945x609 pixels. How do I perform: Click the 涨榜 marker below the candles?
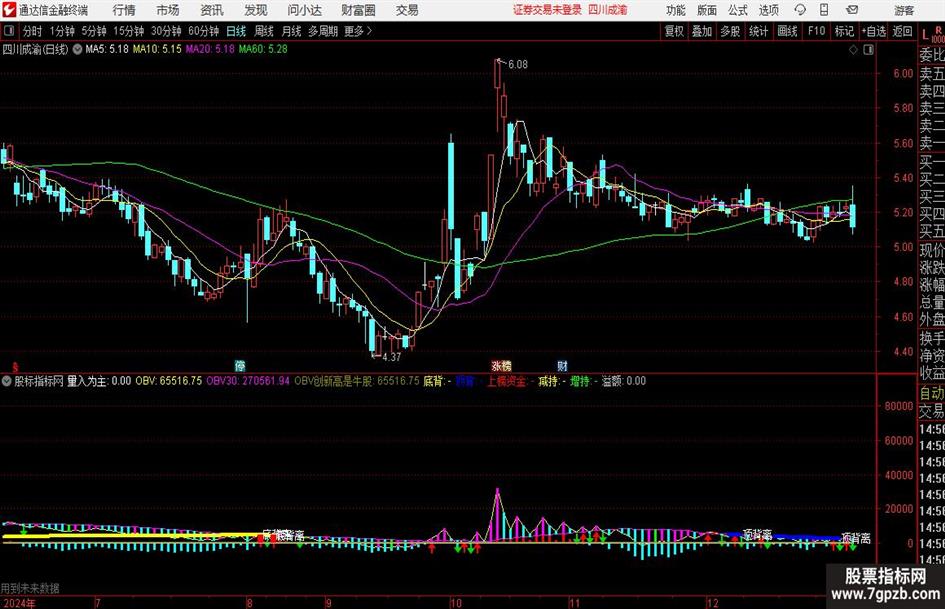coord(501,365)
